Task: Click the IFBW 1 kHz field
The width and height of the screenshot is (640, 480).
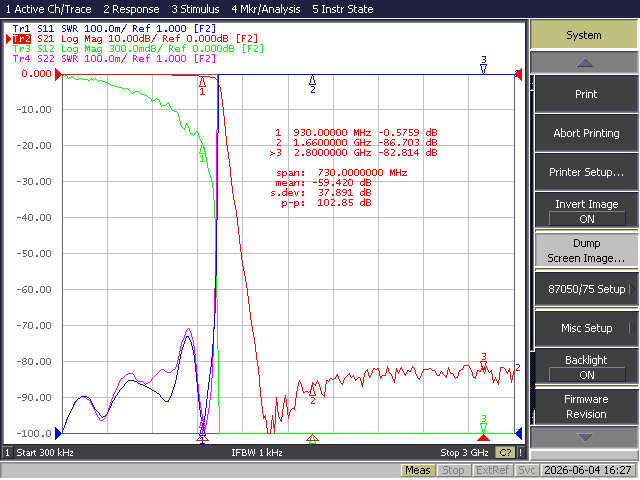Action: coord(257,453)
